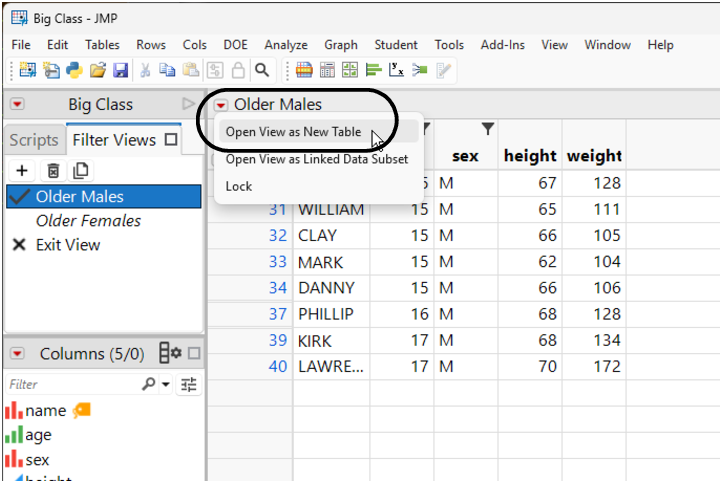Viewport: 722px width, 483px height.
Task: Click the green partition diagram toolbar icon
Action: [x=419, y=70]
